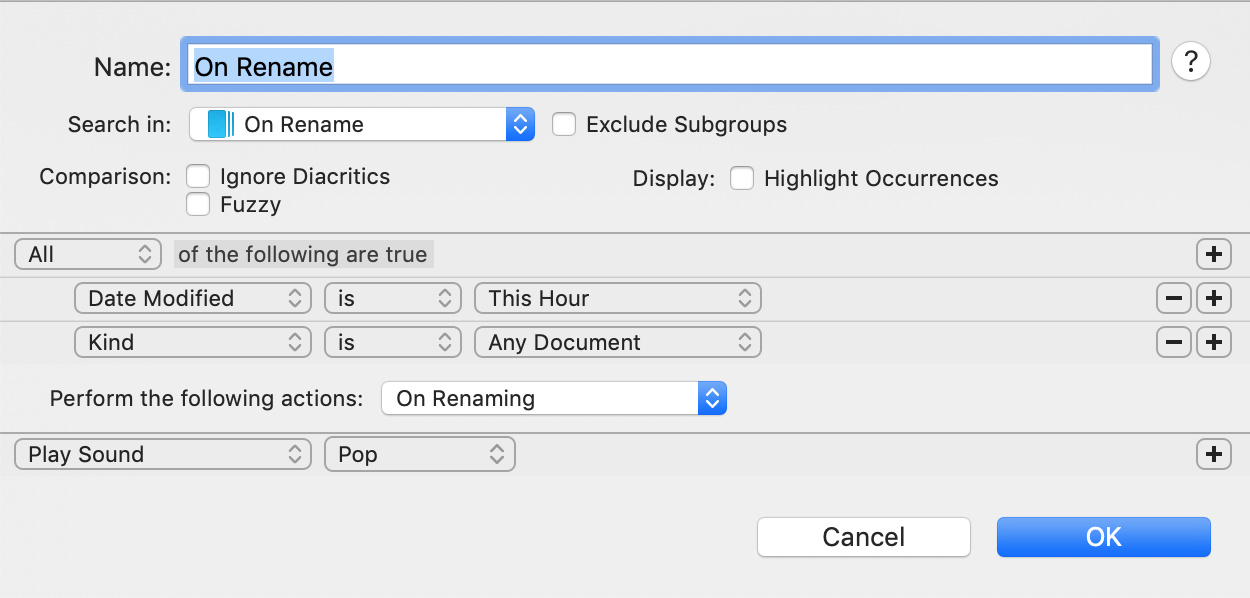This screenshot has width=1250, height=598.
Task: Open the Search in dropdown
Action: [x=519, y=124]
